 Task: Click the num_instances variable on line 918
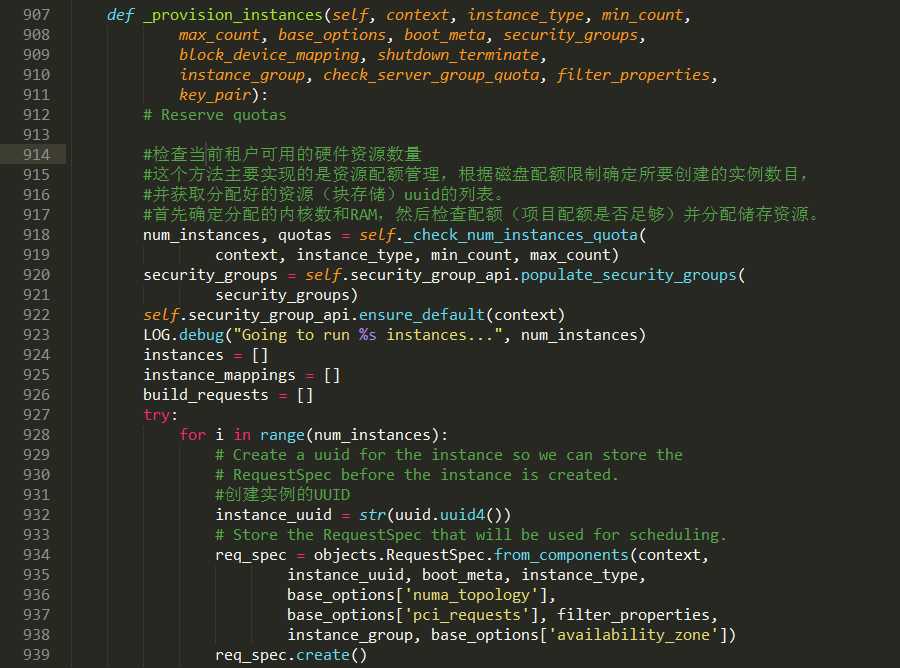(x=201, y=235)
